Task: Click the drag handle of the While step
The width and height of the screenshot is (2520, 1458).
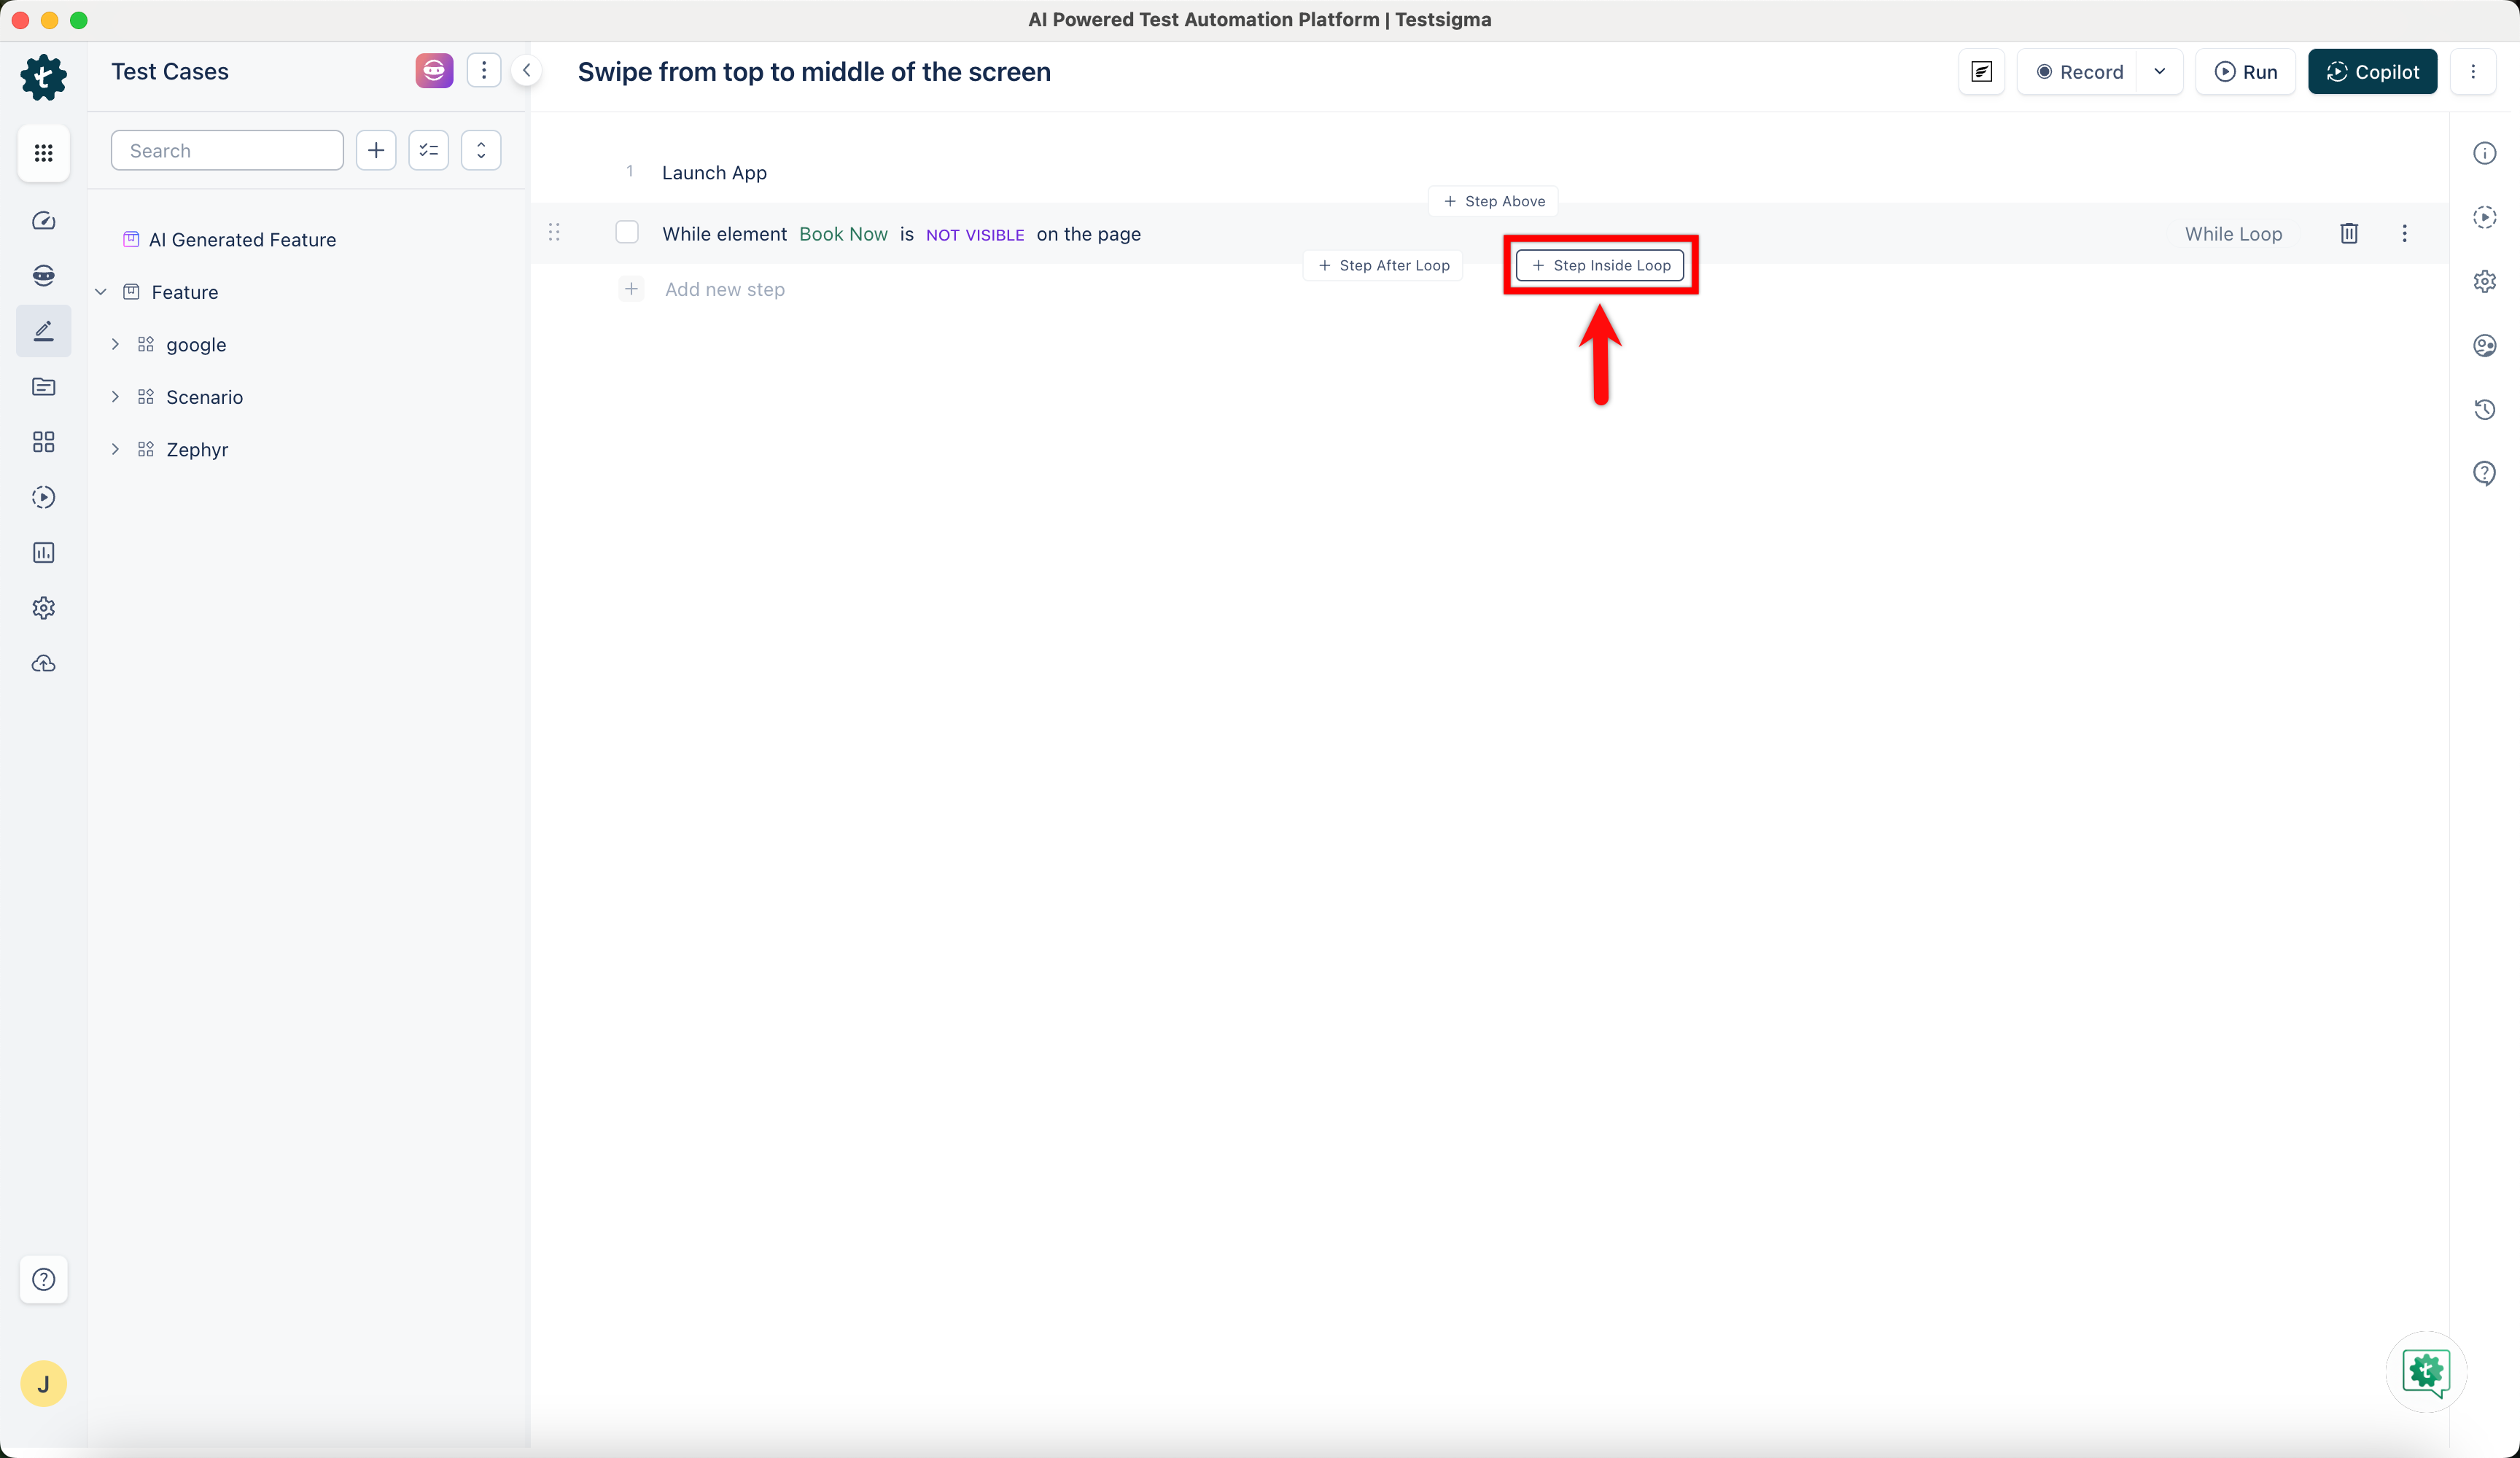Action: pyautogui.click(x=554, y=232)
